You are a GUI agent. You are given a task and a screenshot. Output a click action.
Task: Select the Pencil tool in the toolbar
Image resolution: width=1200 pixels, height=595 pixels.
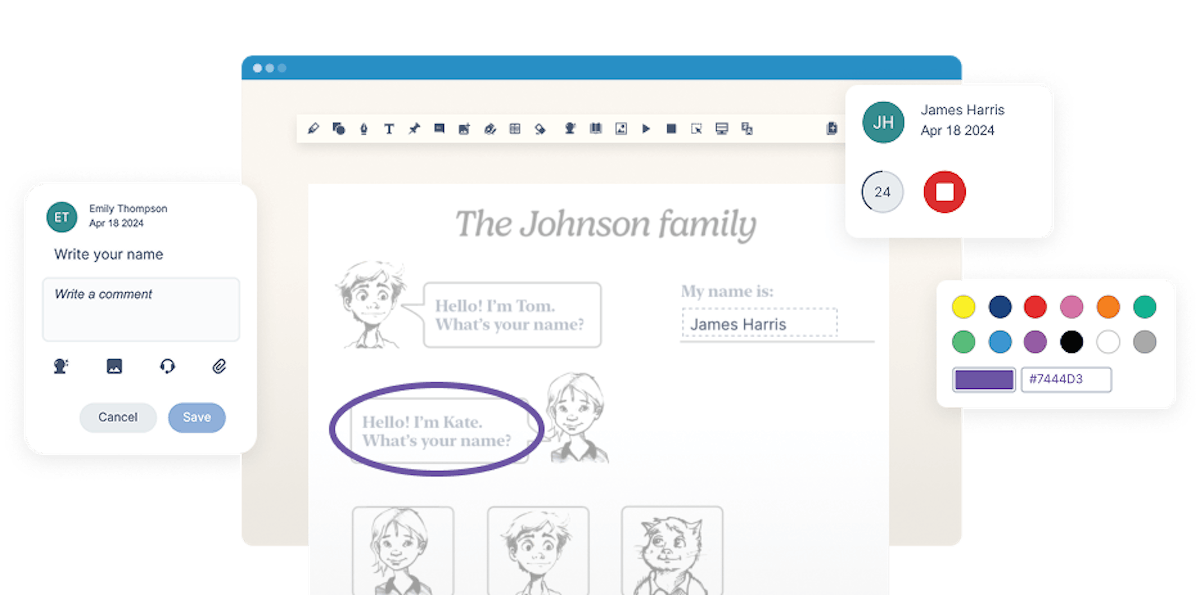(312, 128)
